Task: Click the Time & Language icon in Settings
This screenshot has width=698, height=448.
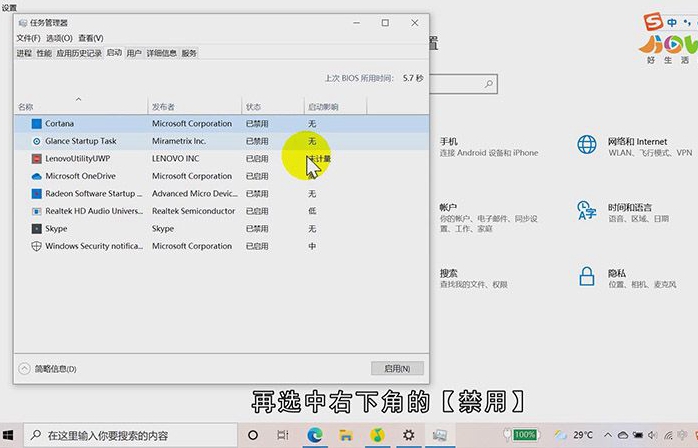Action: 587,210
